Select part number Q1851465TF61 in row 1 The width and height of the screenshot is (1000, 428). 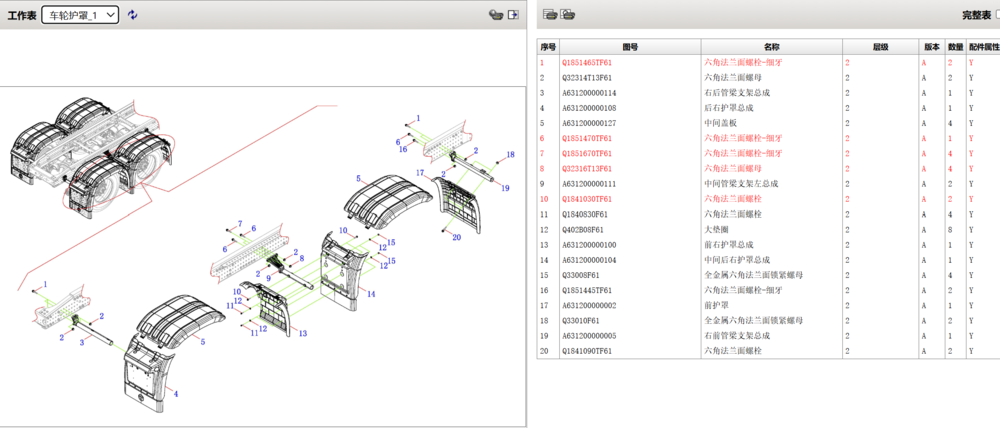588,62
